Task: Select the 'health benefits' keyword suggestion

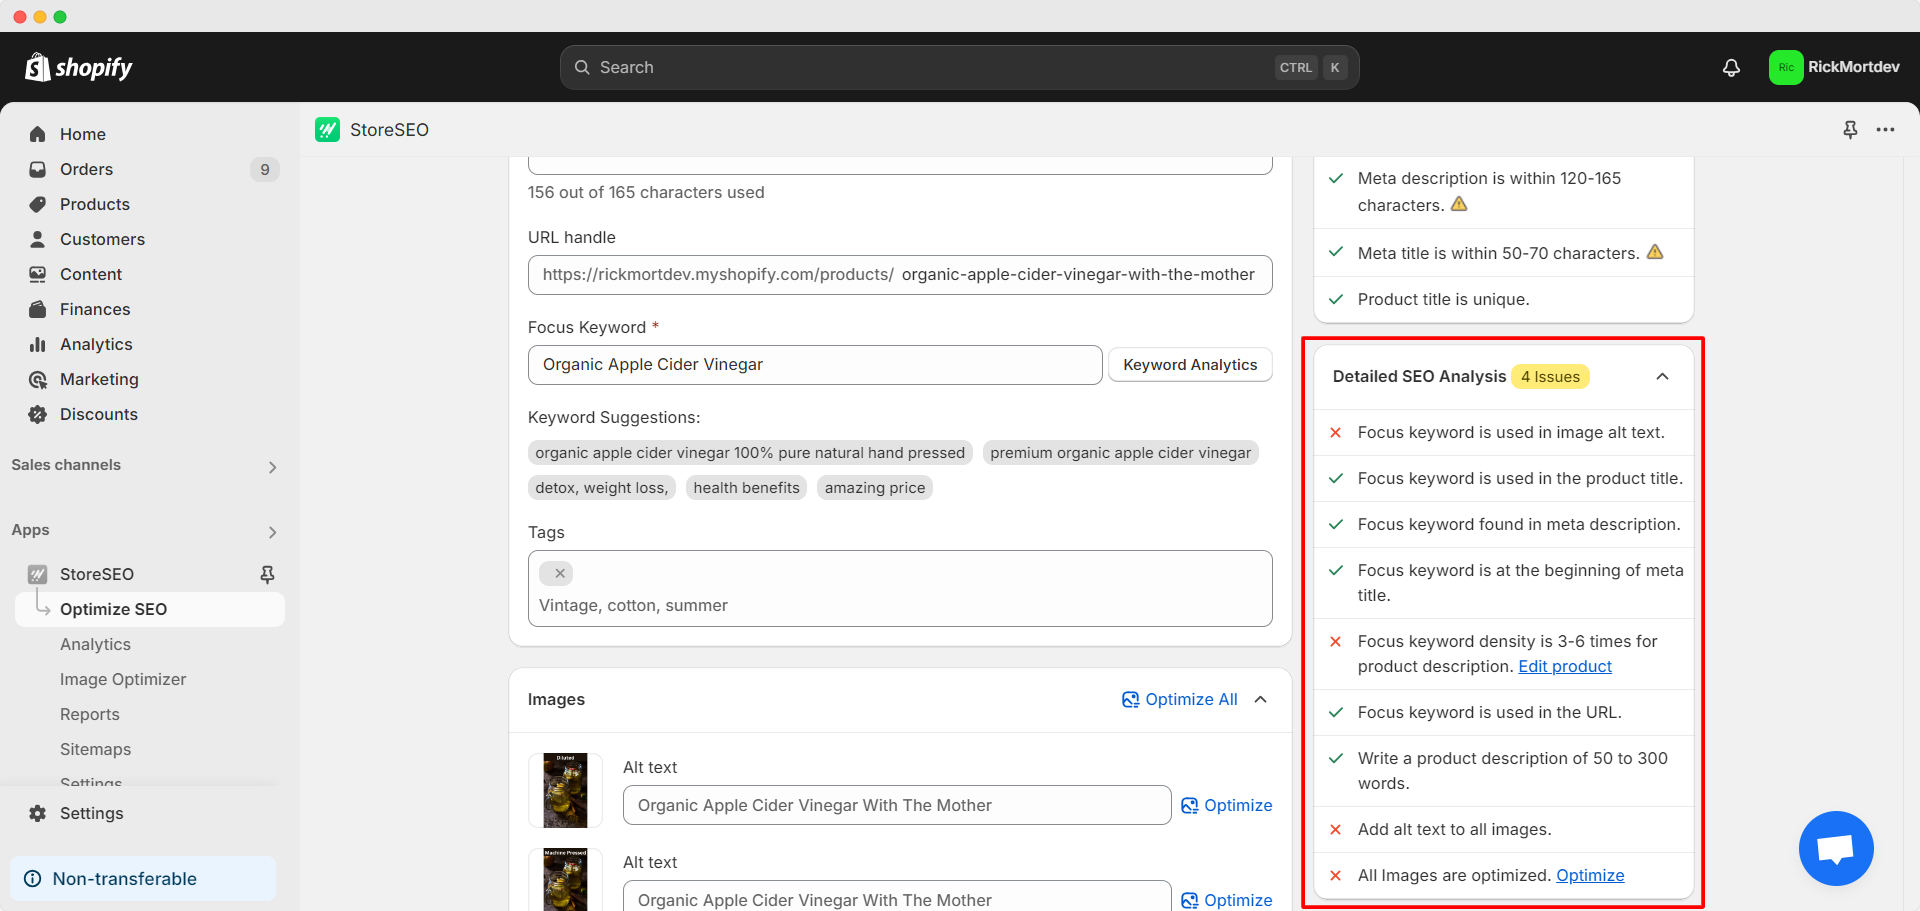Action: pos(746,488)
